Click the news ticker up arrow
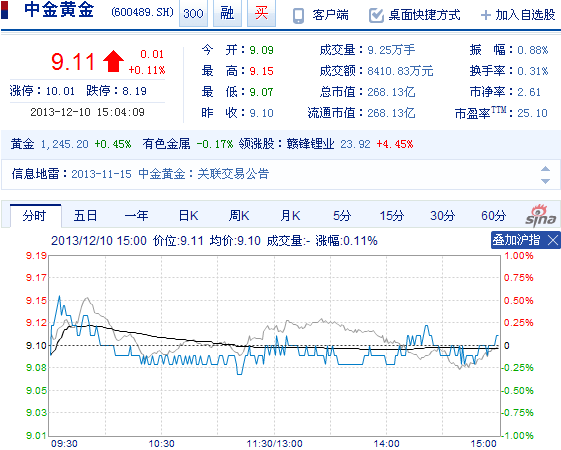The height and width of the screenshot is (450, 561). [545, 169]
